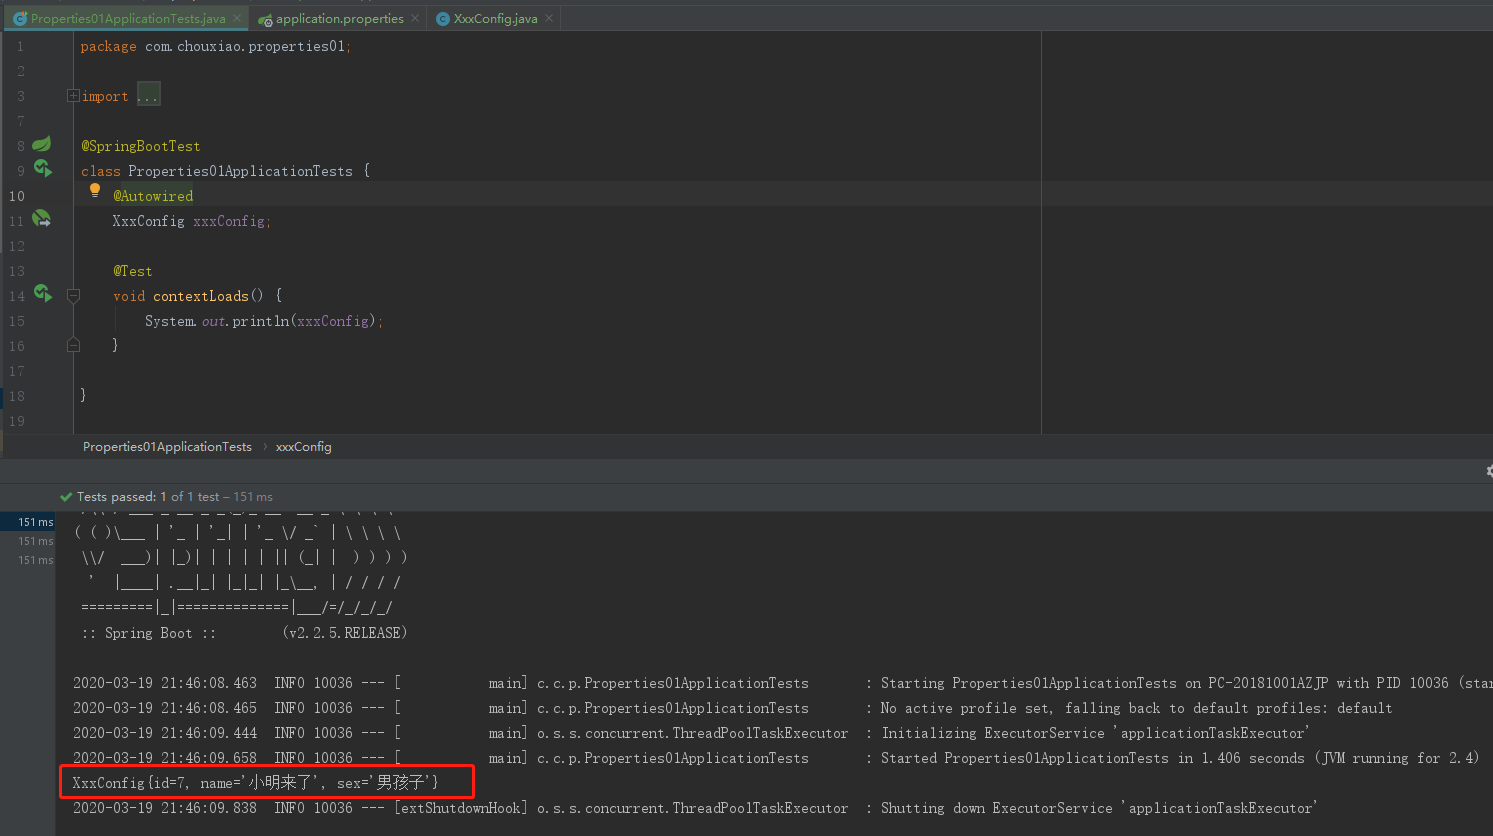Click the class name Properties01ApplicationTests in code
The height and width of the screenshot is (836, 1493).
tap(240, 171)
